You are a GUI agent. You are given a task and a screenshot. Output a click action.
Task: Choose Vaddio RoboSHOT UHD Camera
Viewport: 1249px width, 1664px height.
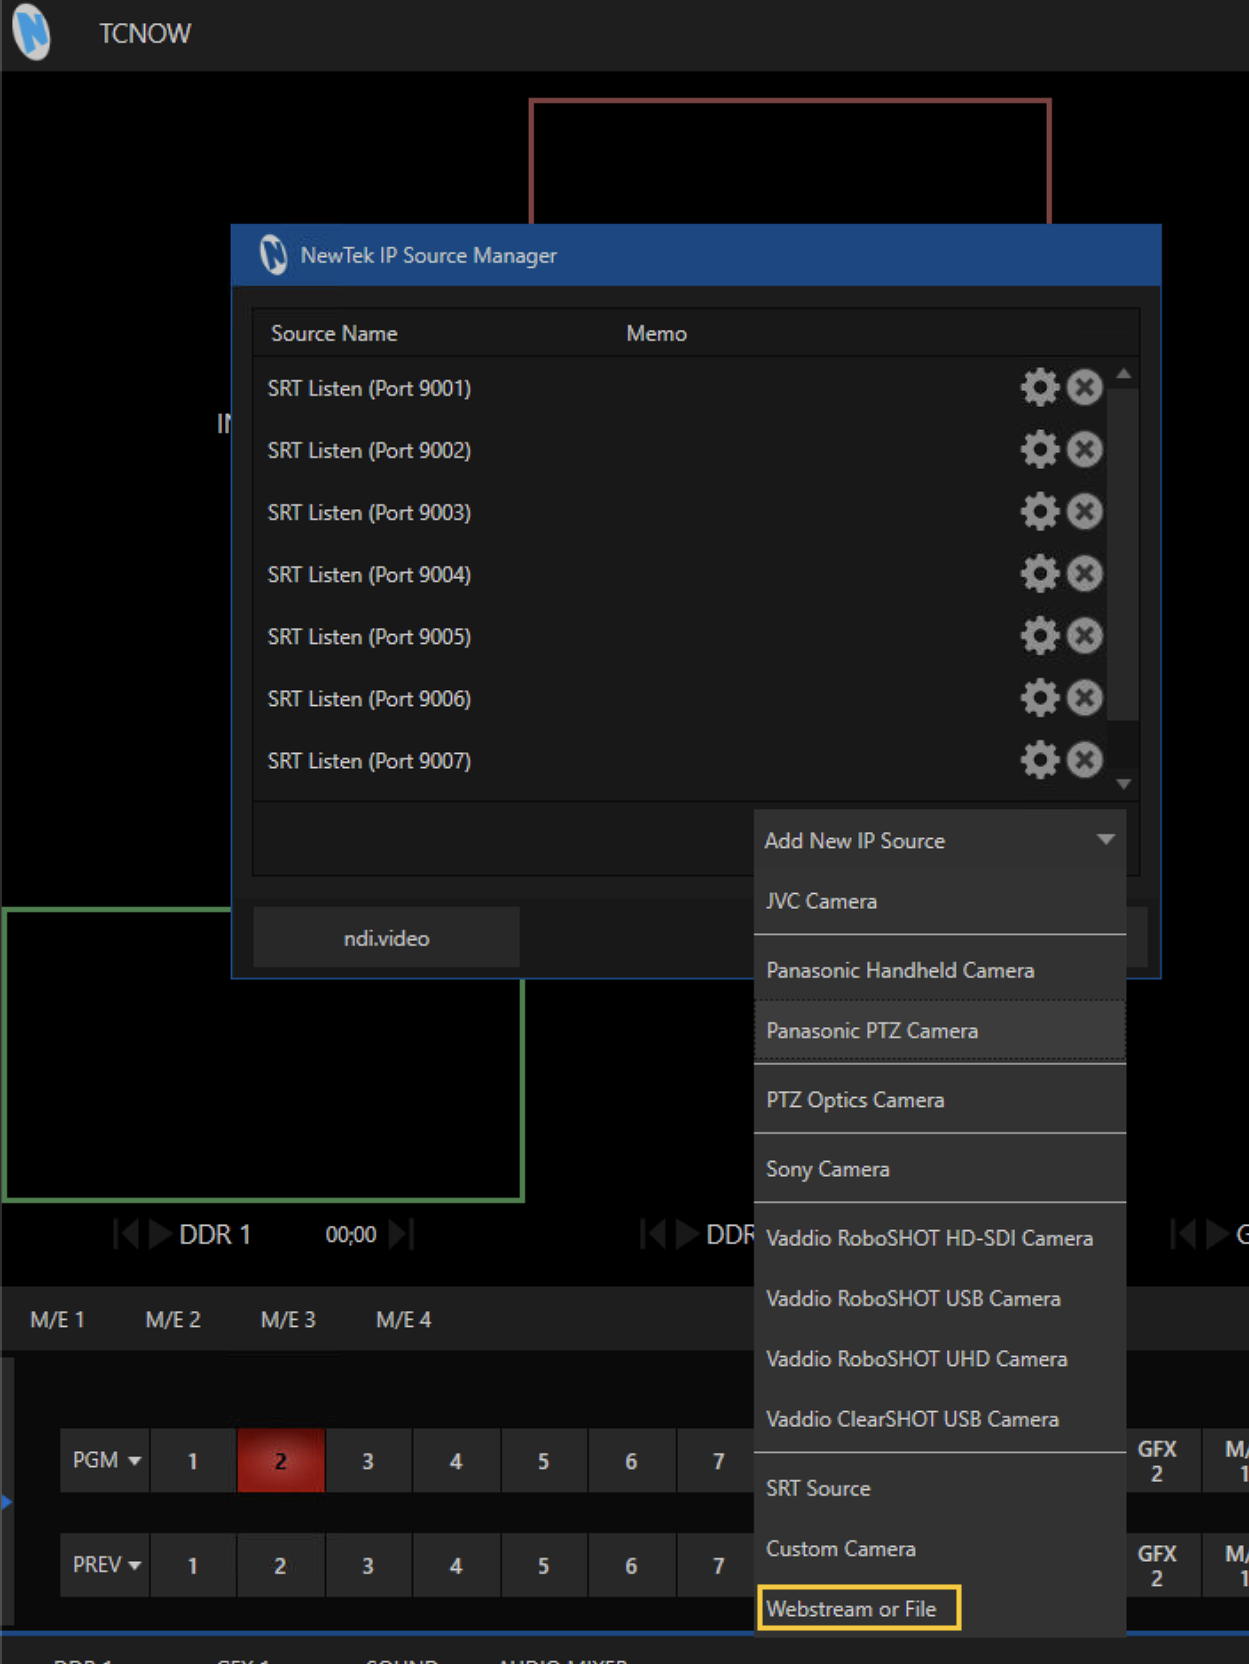[939, 1358]
